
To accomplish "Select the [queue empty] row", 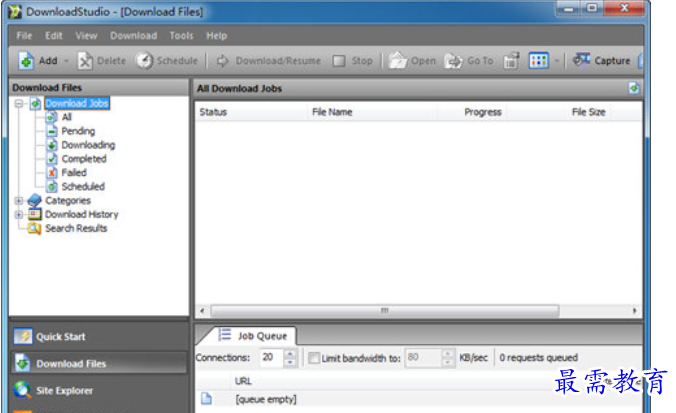I will (266, 399).
